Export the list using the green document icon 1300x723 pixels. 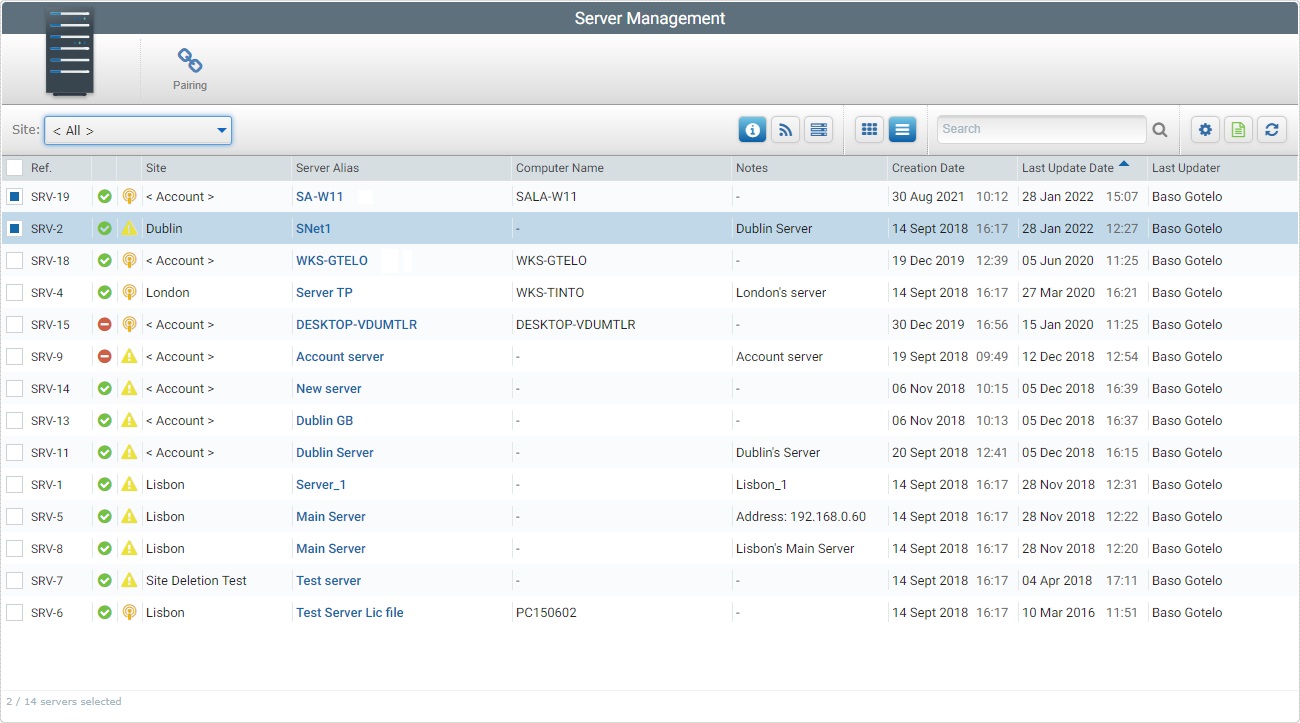point(1238,129)
